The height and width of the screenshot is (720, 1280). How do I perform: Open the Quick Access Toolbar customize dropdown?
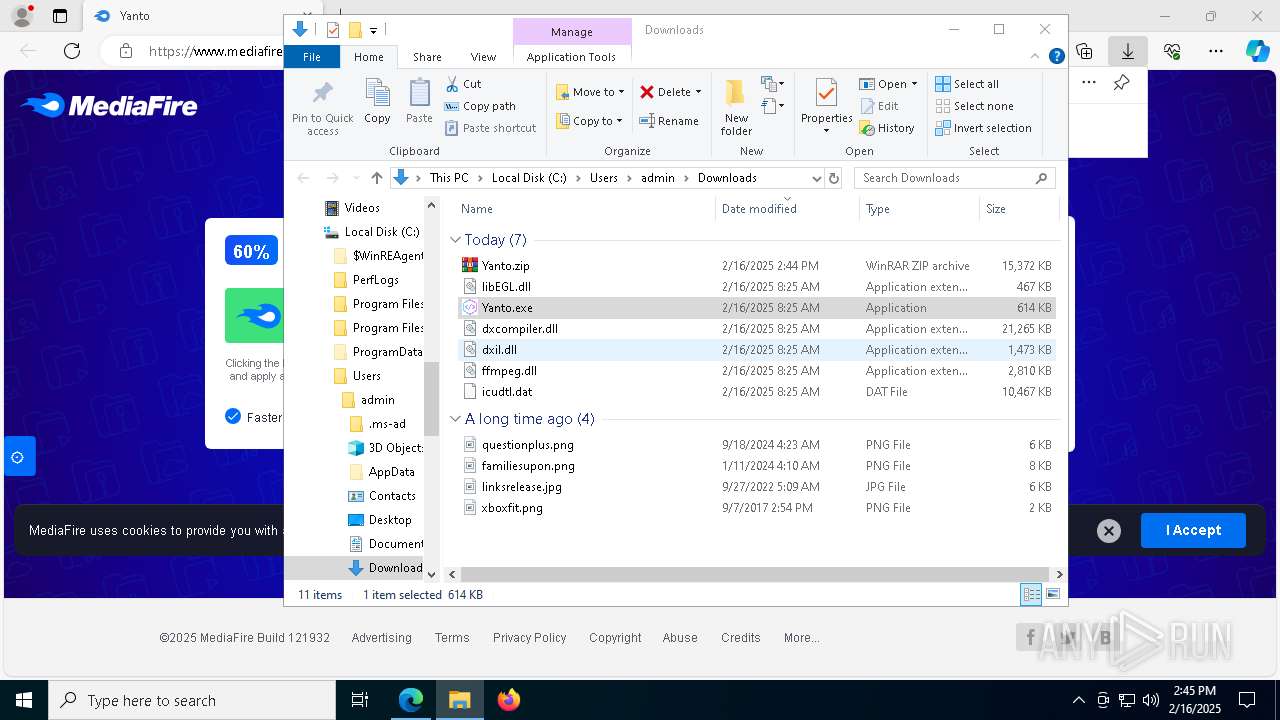373,30
